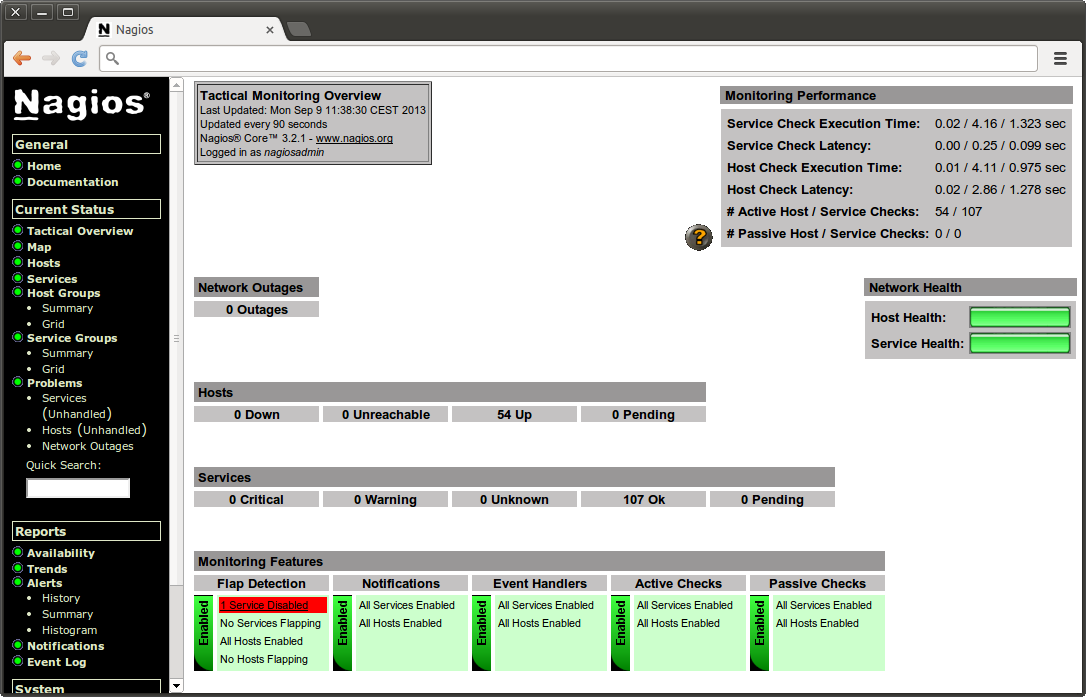Toggle Passive Checks Enabled indicator

760,633
